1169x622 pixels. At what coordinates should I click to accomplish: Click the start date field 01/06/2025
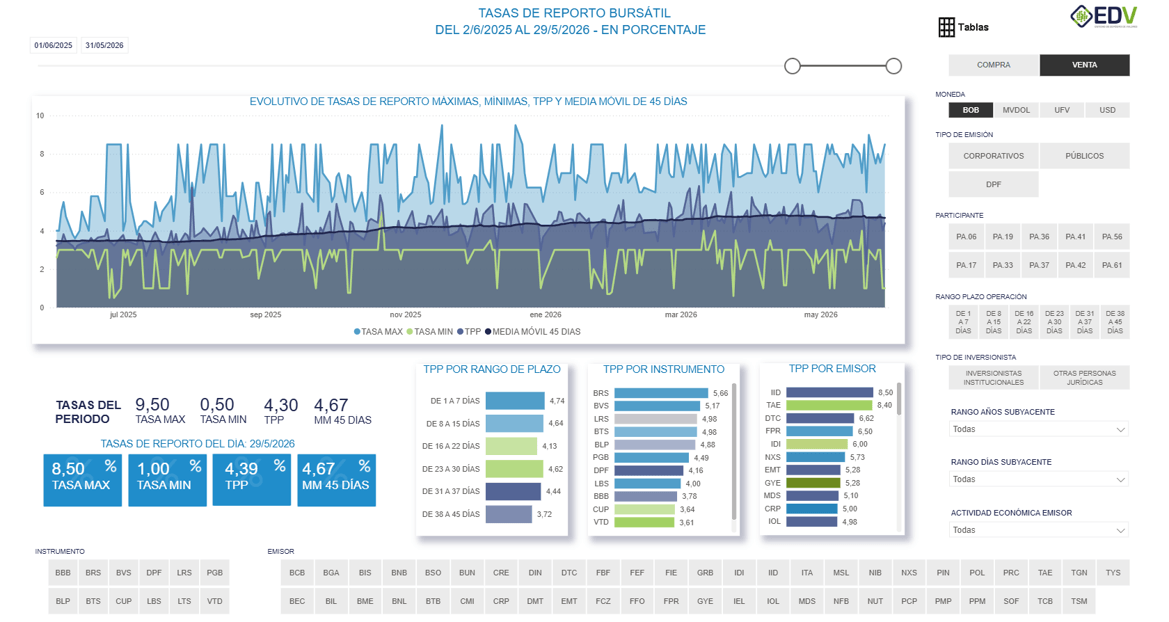pyautogui.click(x=54, y=45)
